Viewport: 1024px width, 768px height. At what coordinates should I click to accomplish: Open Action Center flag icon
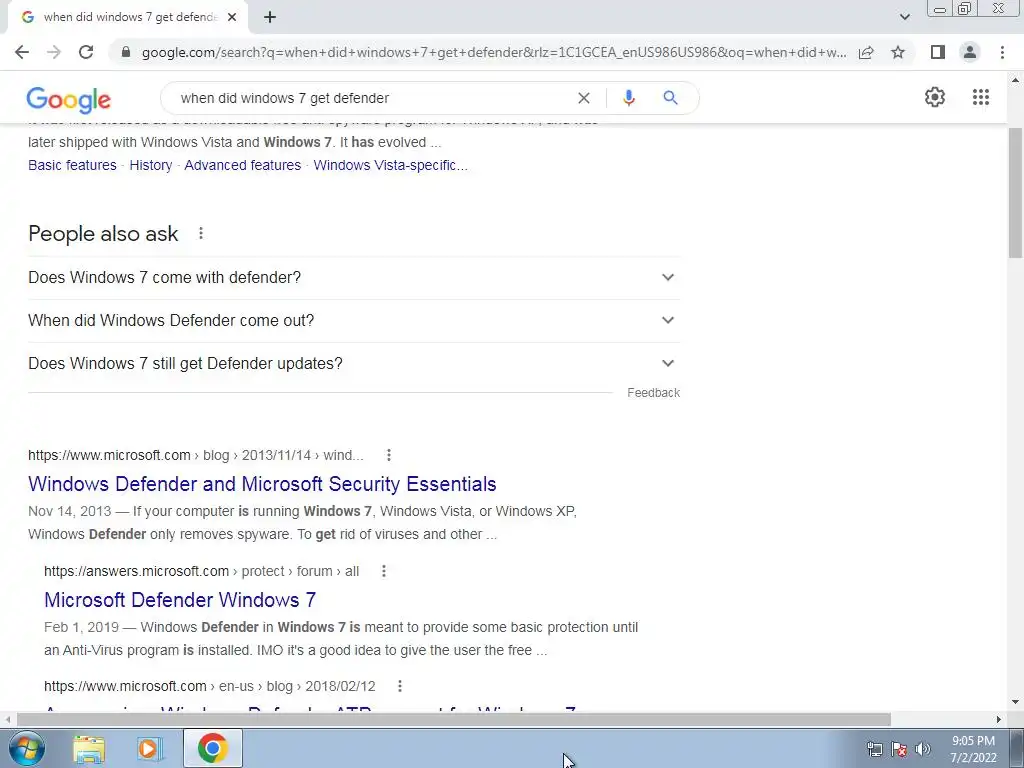899,749
